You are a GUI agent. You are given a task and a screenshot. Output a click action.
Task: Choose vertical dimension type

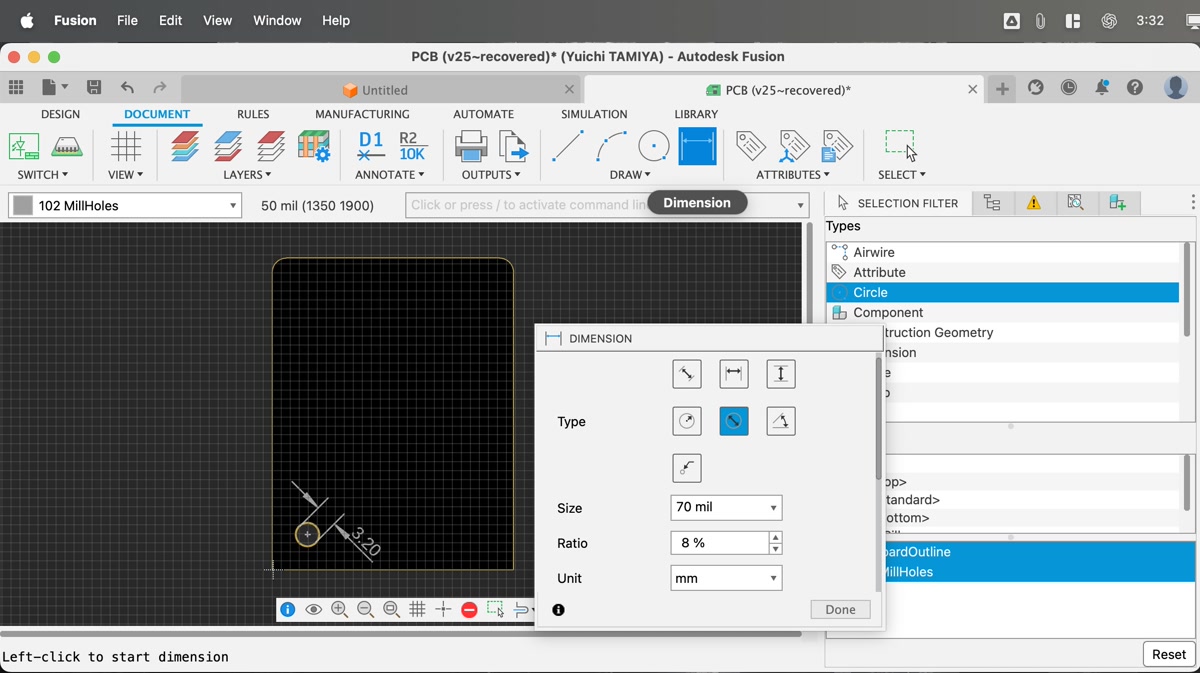tap(781, 374)
